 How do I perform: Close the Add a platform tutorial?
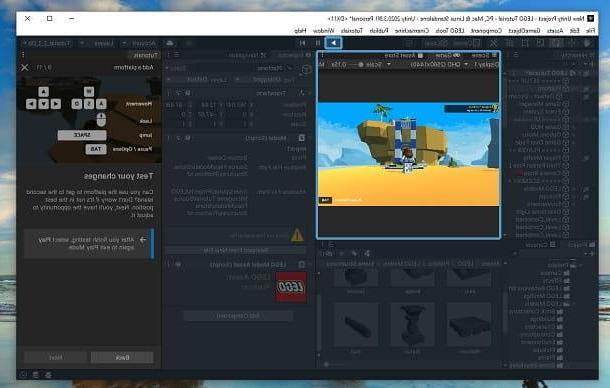(x=25, y=67)
